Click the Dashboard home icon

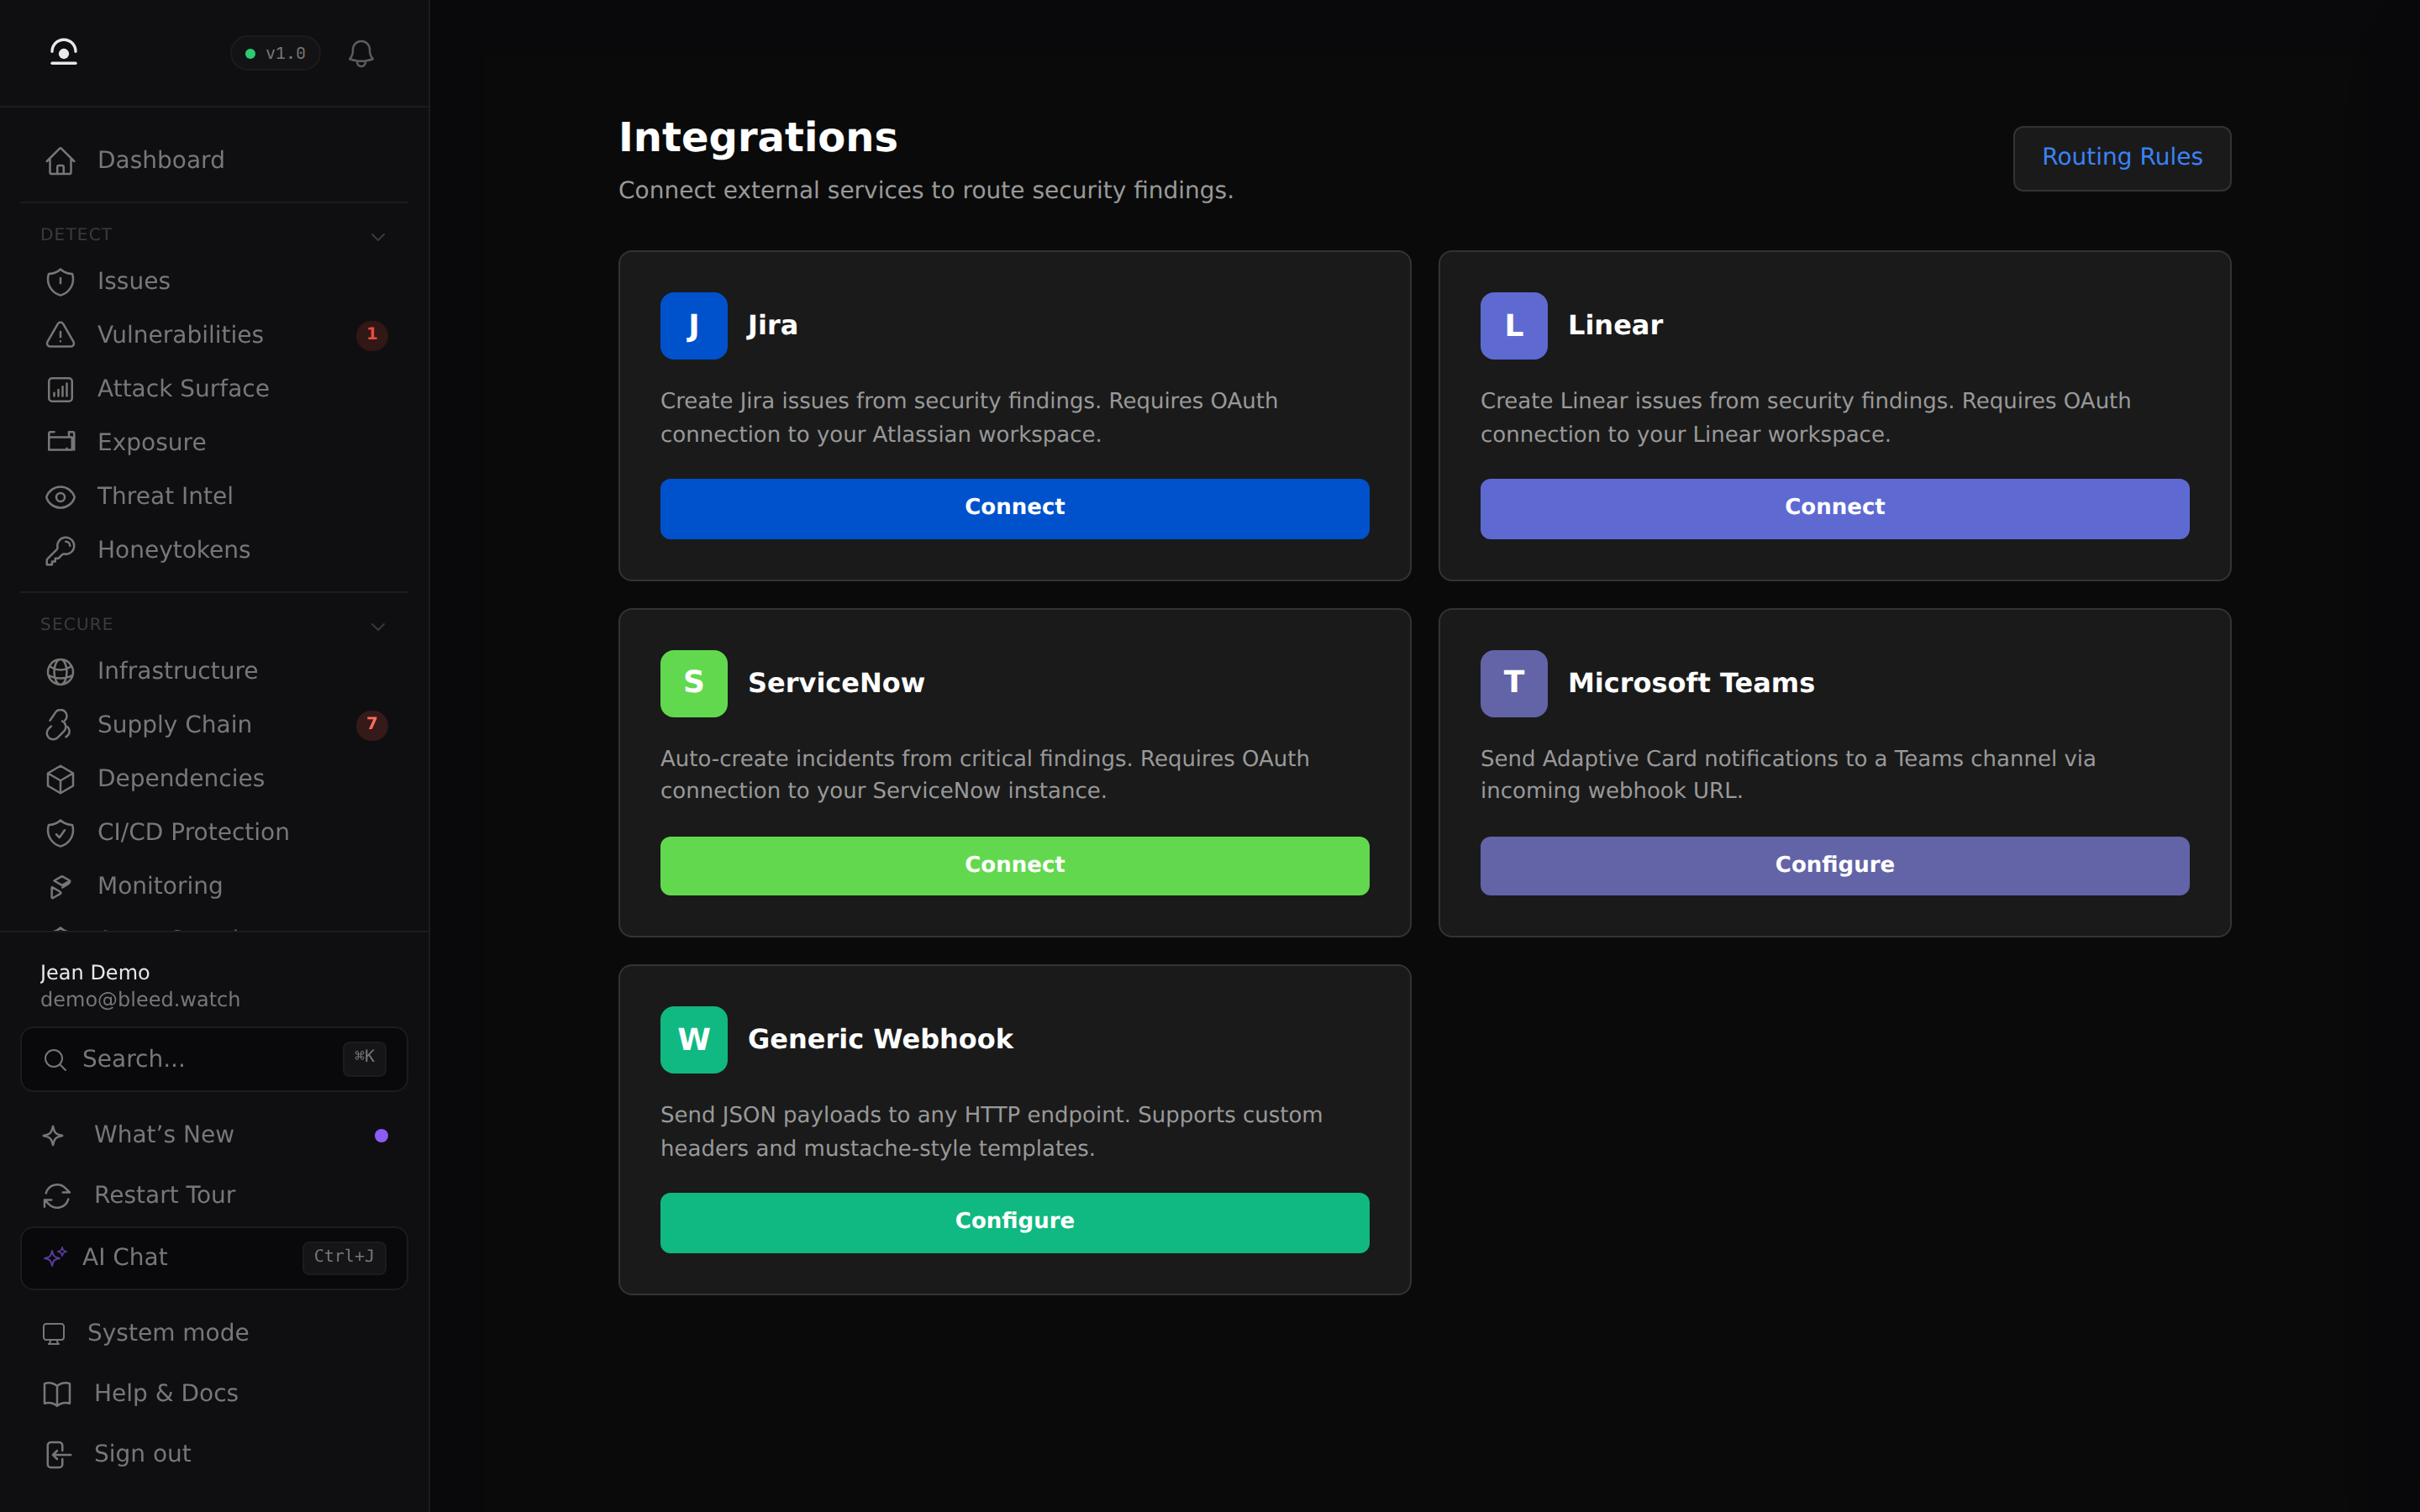[x=61, y=161]
